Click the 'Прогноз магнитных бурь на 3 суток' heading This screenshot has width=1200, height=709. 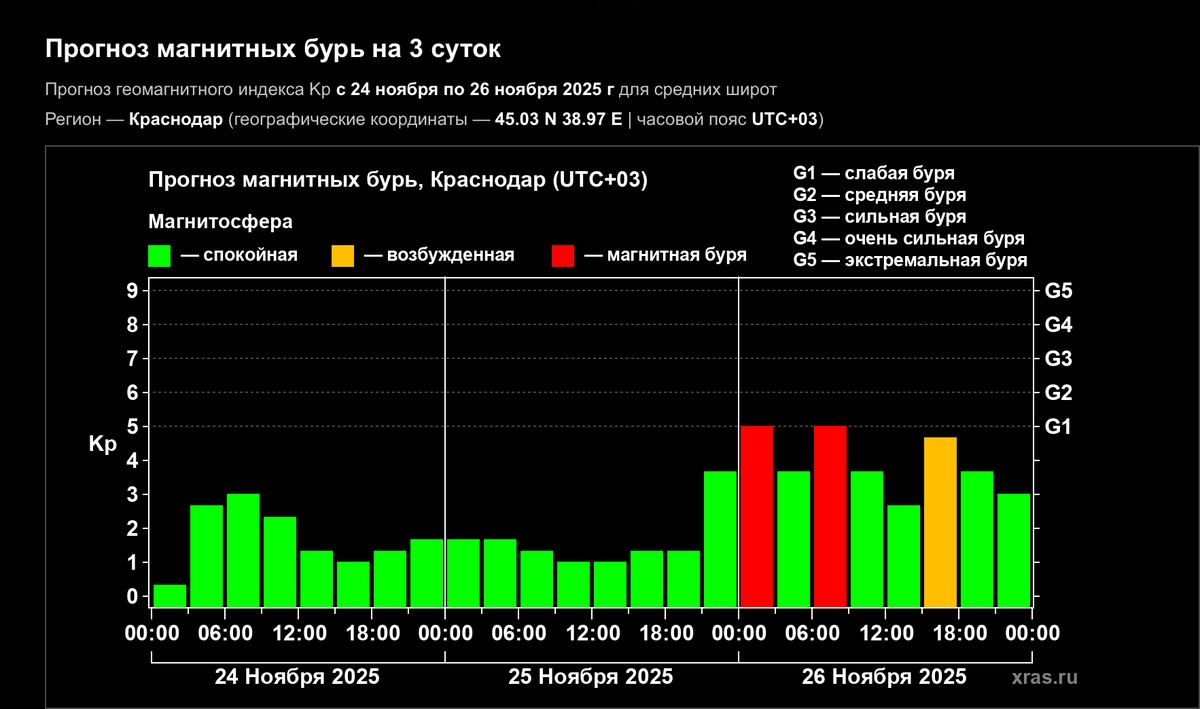pyautogui.click(x=272, y=49)
